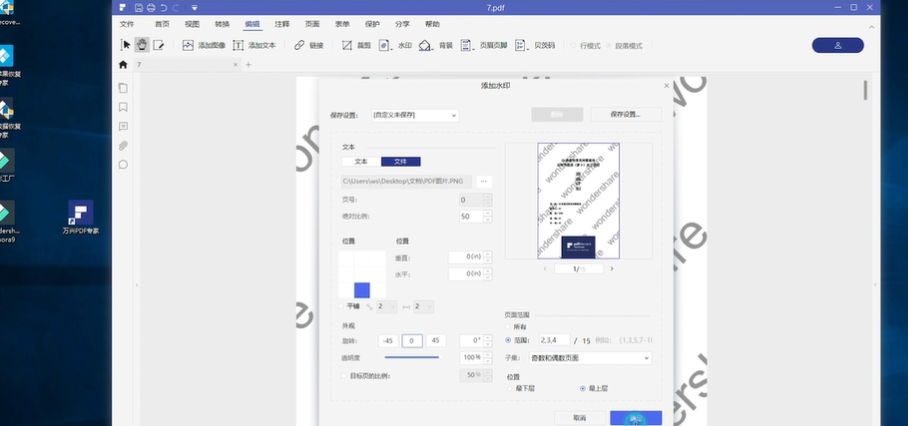Click the 绝对比例 value field
Screen dimensions: 908x426
tap(471, 216)
